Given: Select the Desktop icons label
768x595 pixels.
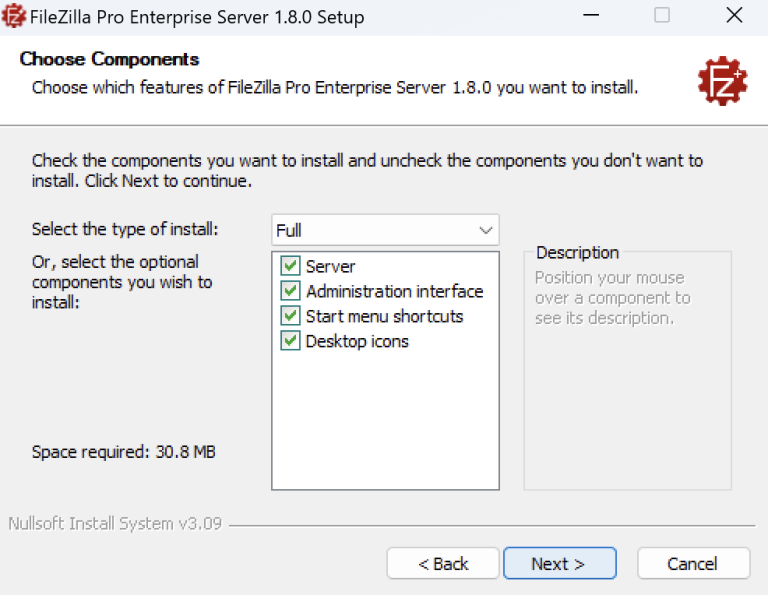Looking at the screenshot, I should (357, 341).
